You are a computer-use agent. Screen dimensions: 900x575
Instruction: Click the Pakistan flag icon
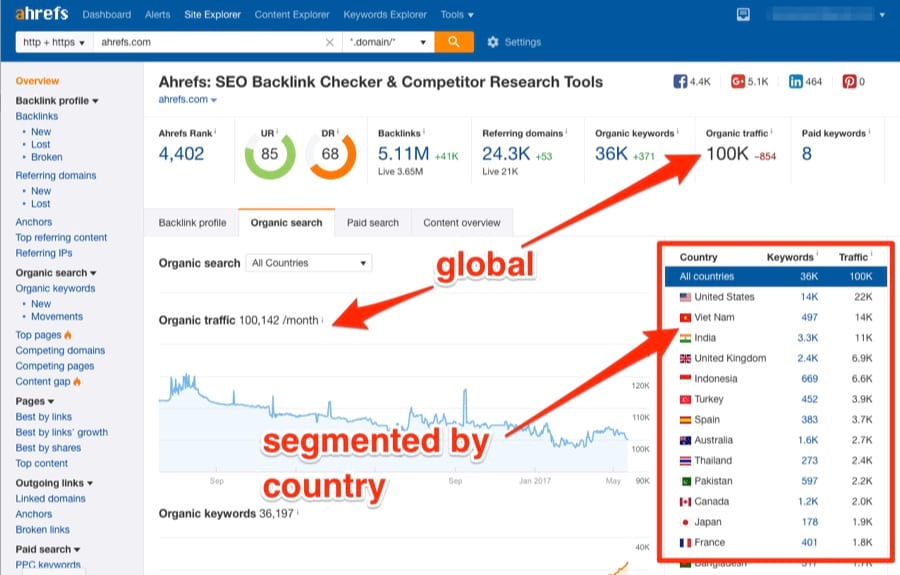[x=685, y=481]
